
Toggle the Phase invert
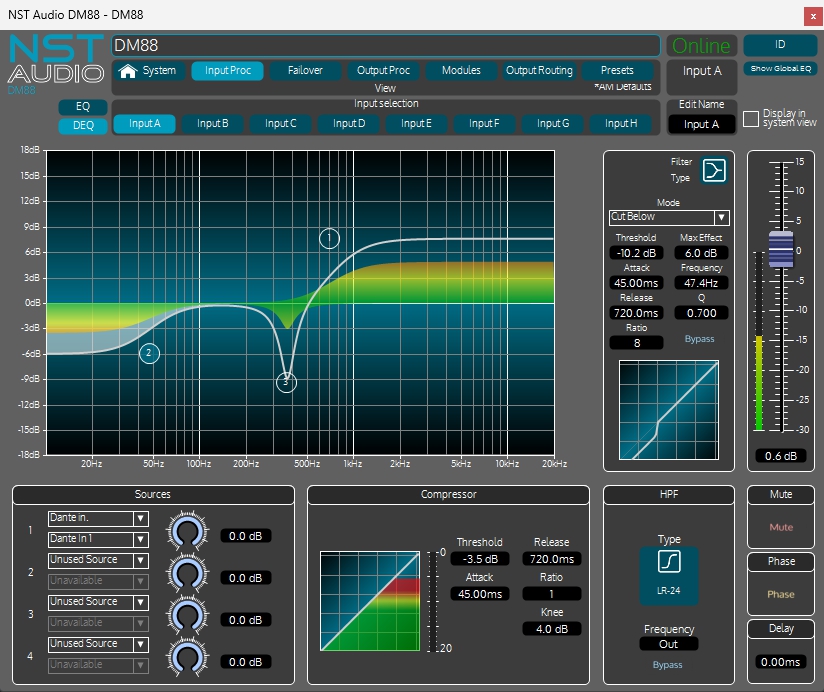[x=781, y=594]
